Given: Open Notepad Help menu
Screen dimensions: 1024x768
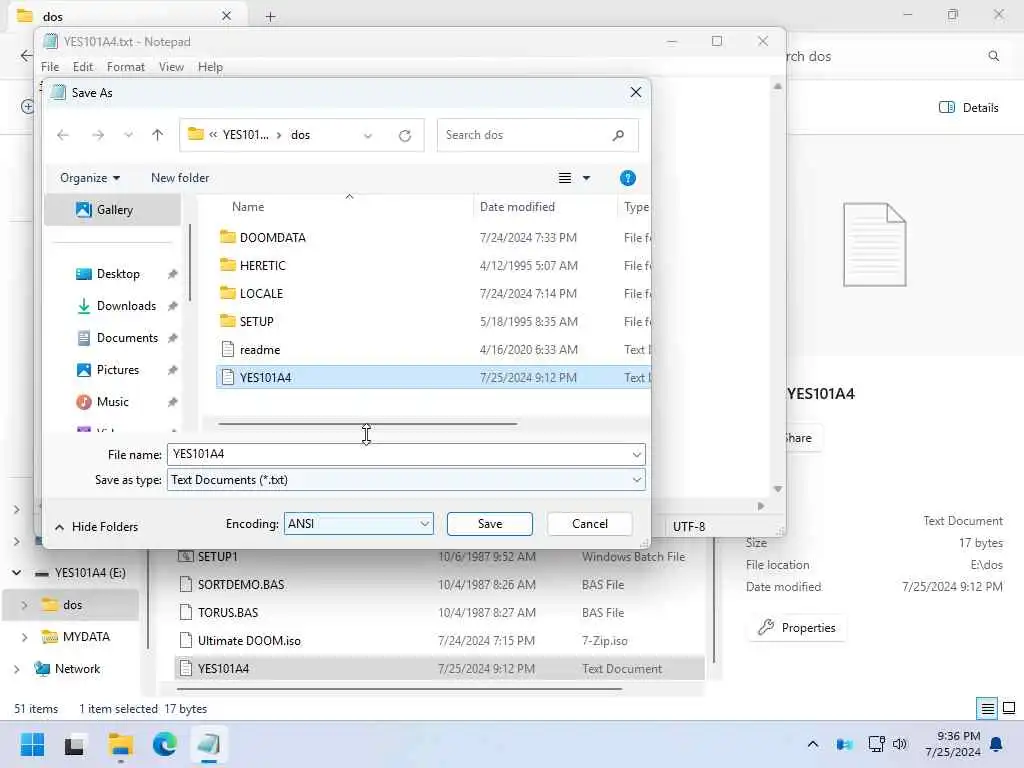Looking at the screenshot, I should point(210,67).
